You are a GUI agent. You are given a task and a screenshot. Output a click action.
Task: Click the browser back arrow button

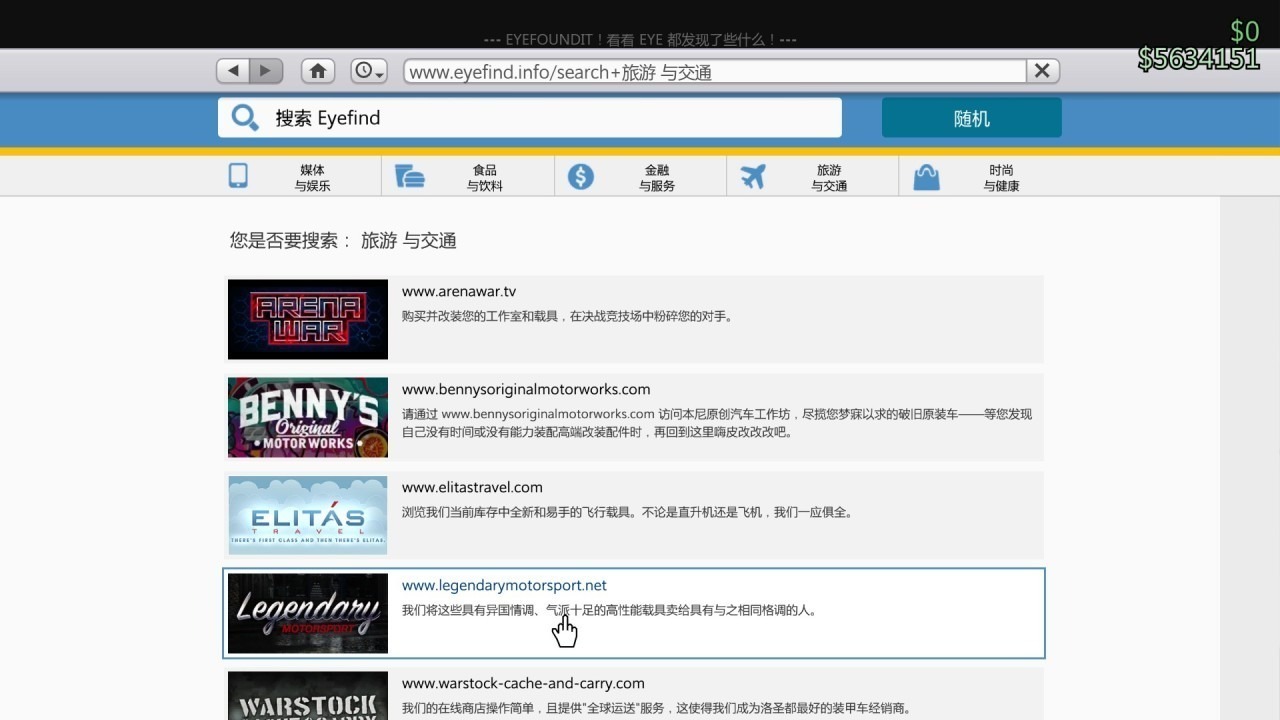[x=233, y=71]
